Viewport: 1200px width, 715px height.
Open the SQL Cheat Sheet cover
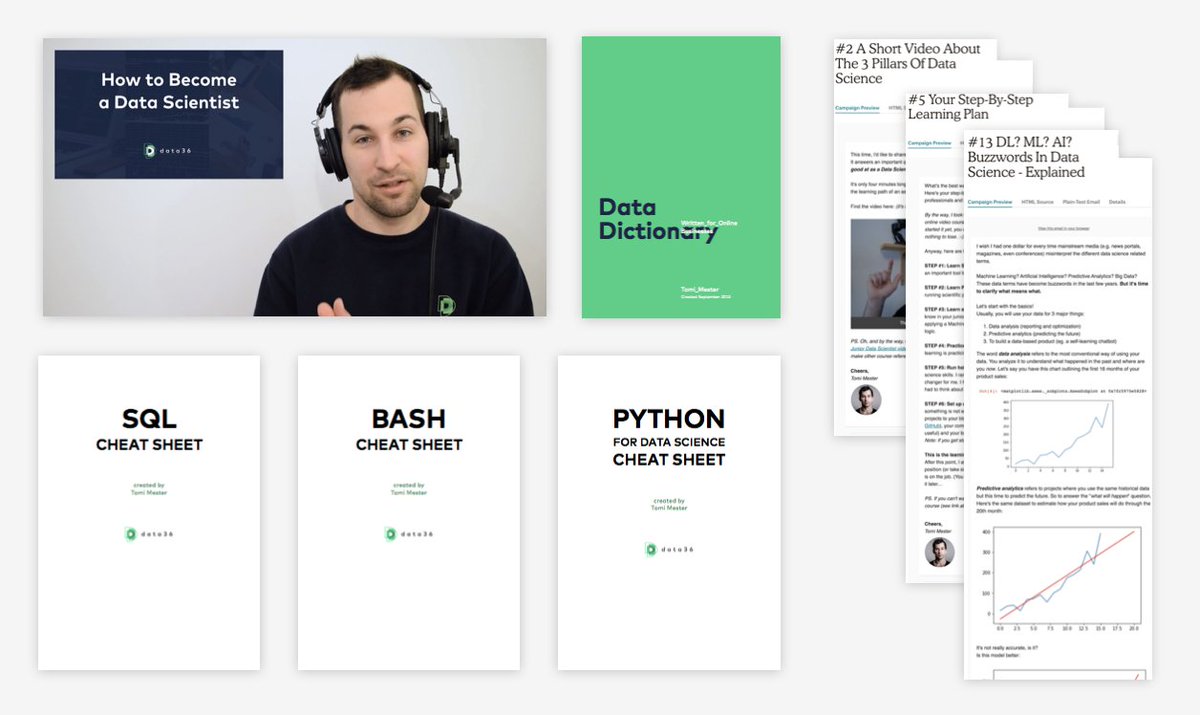pos(149,512)
